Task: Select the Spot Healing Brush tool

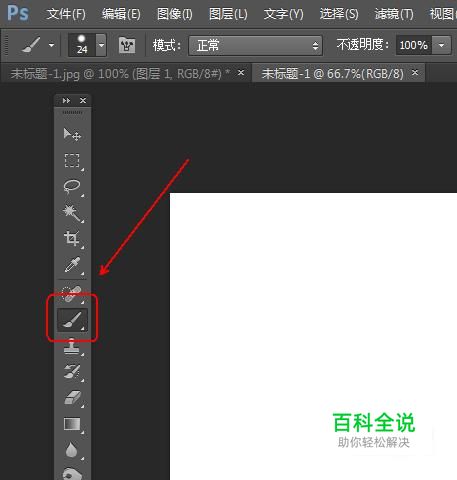Action: pyautogui.click(x=72, y=293)
